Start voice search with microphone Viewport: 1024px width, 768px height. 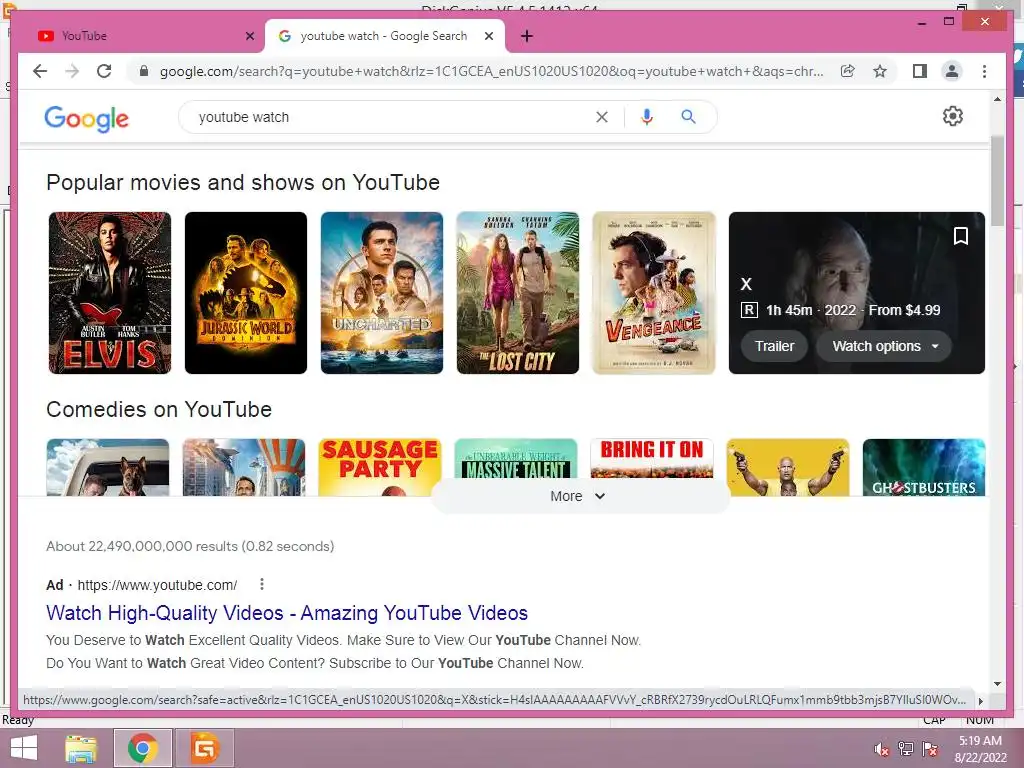pyautogui.click(x=647, y=117)
